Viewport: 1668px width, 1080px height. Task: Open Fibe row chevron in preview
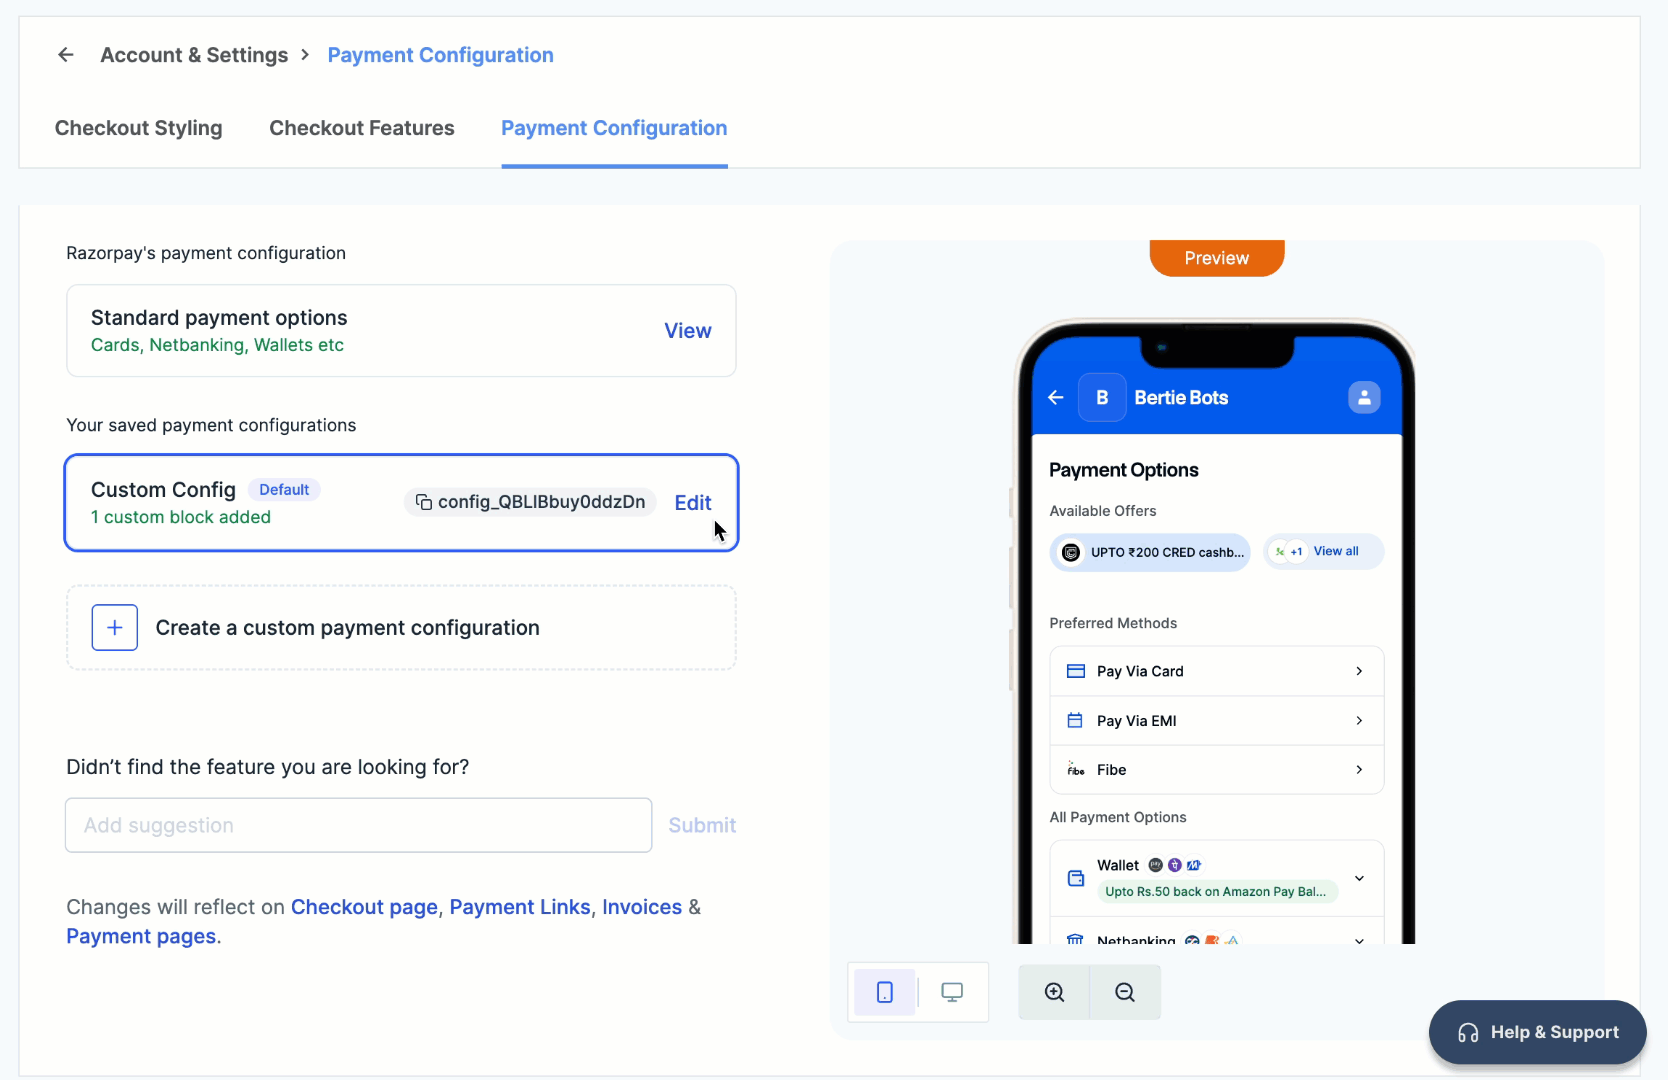point(1359,770)
